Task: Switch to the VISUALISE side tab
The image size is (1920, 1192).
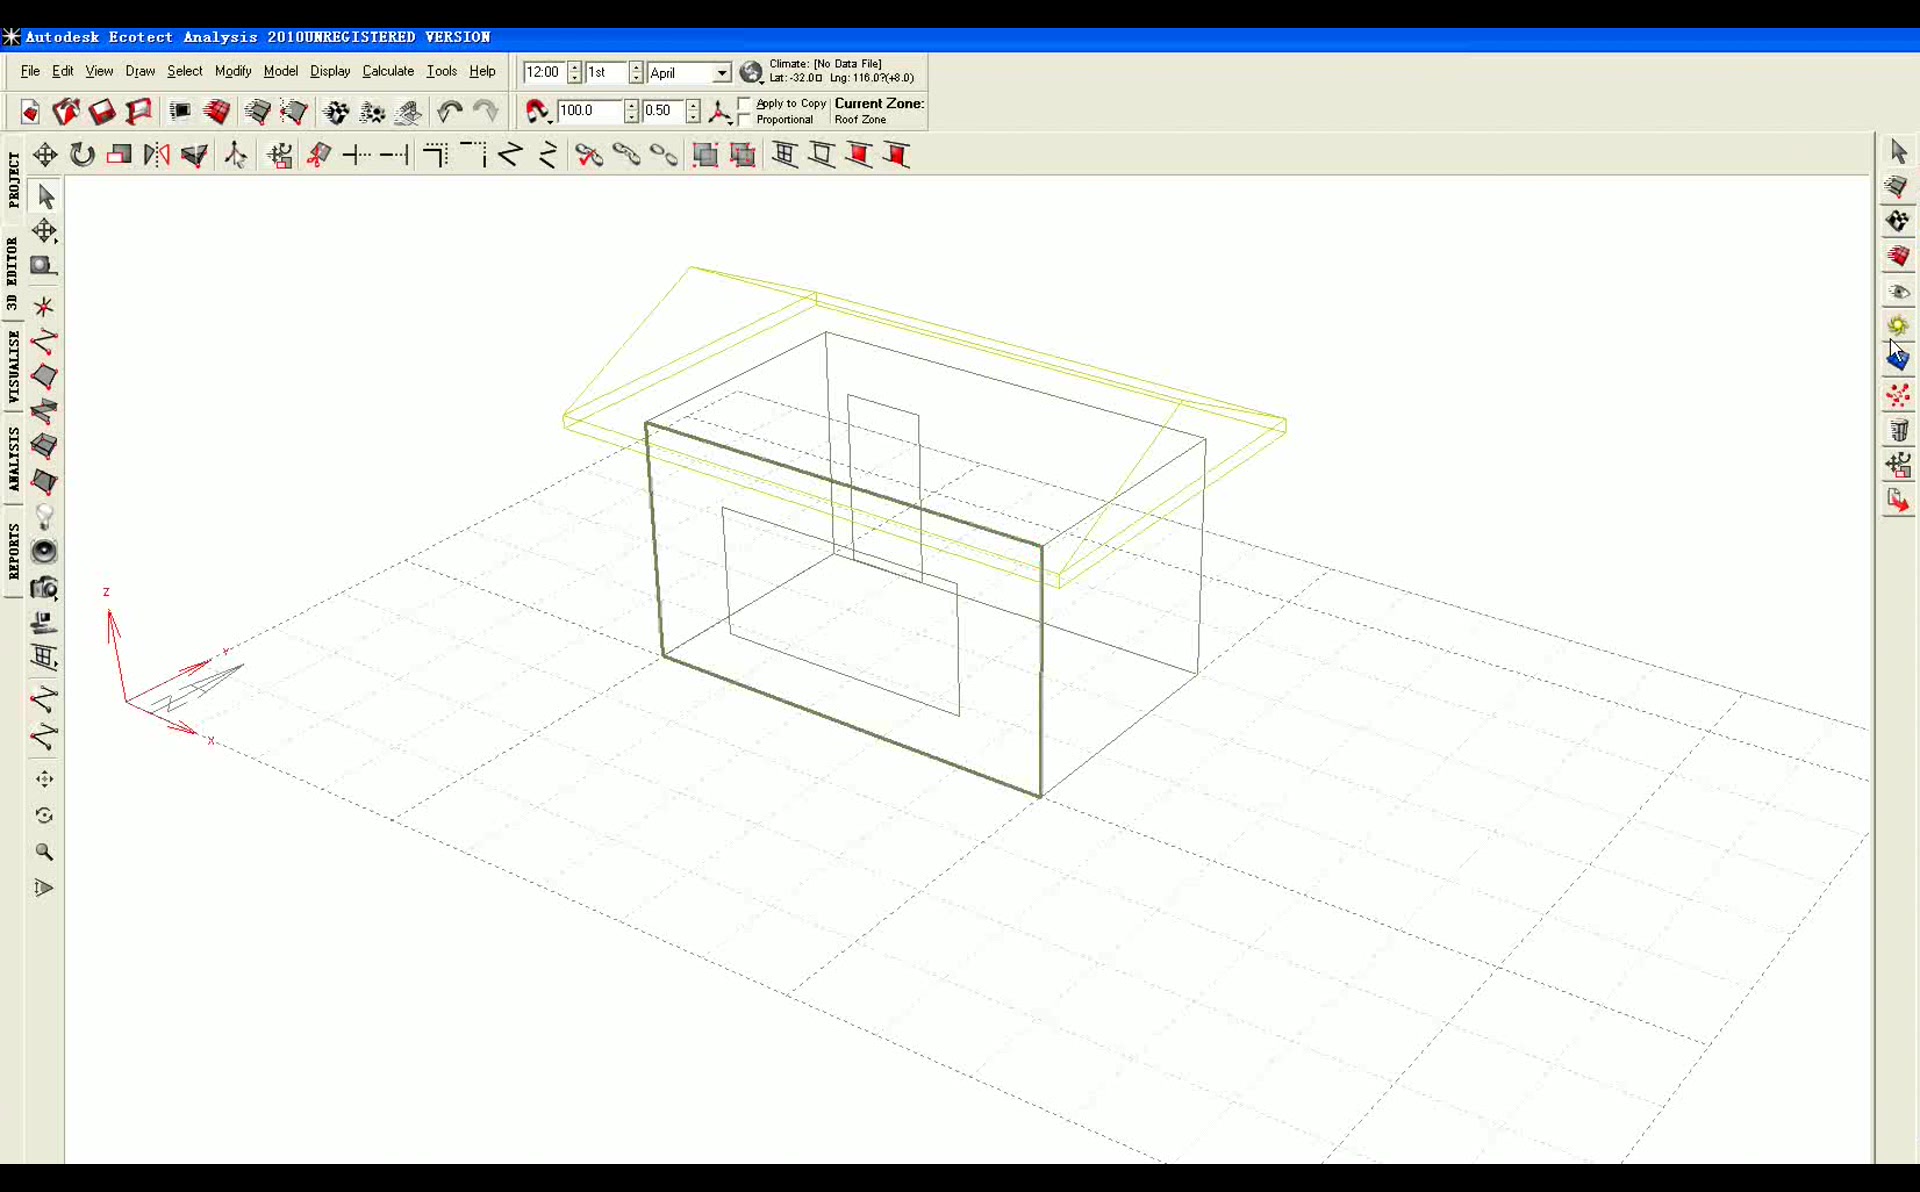Action: click(13, 366)
